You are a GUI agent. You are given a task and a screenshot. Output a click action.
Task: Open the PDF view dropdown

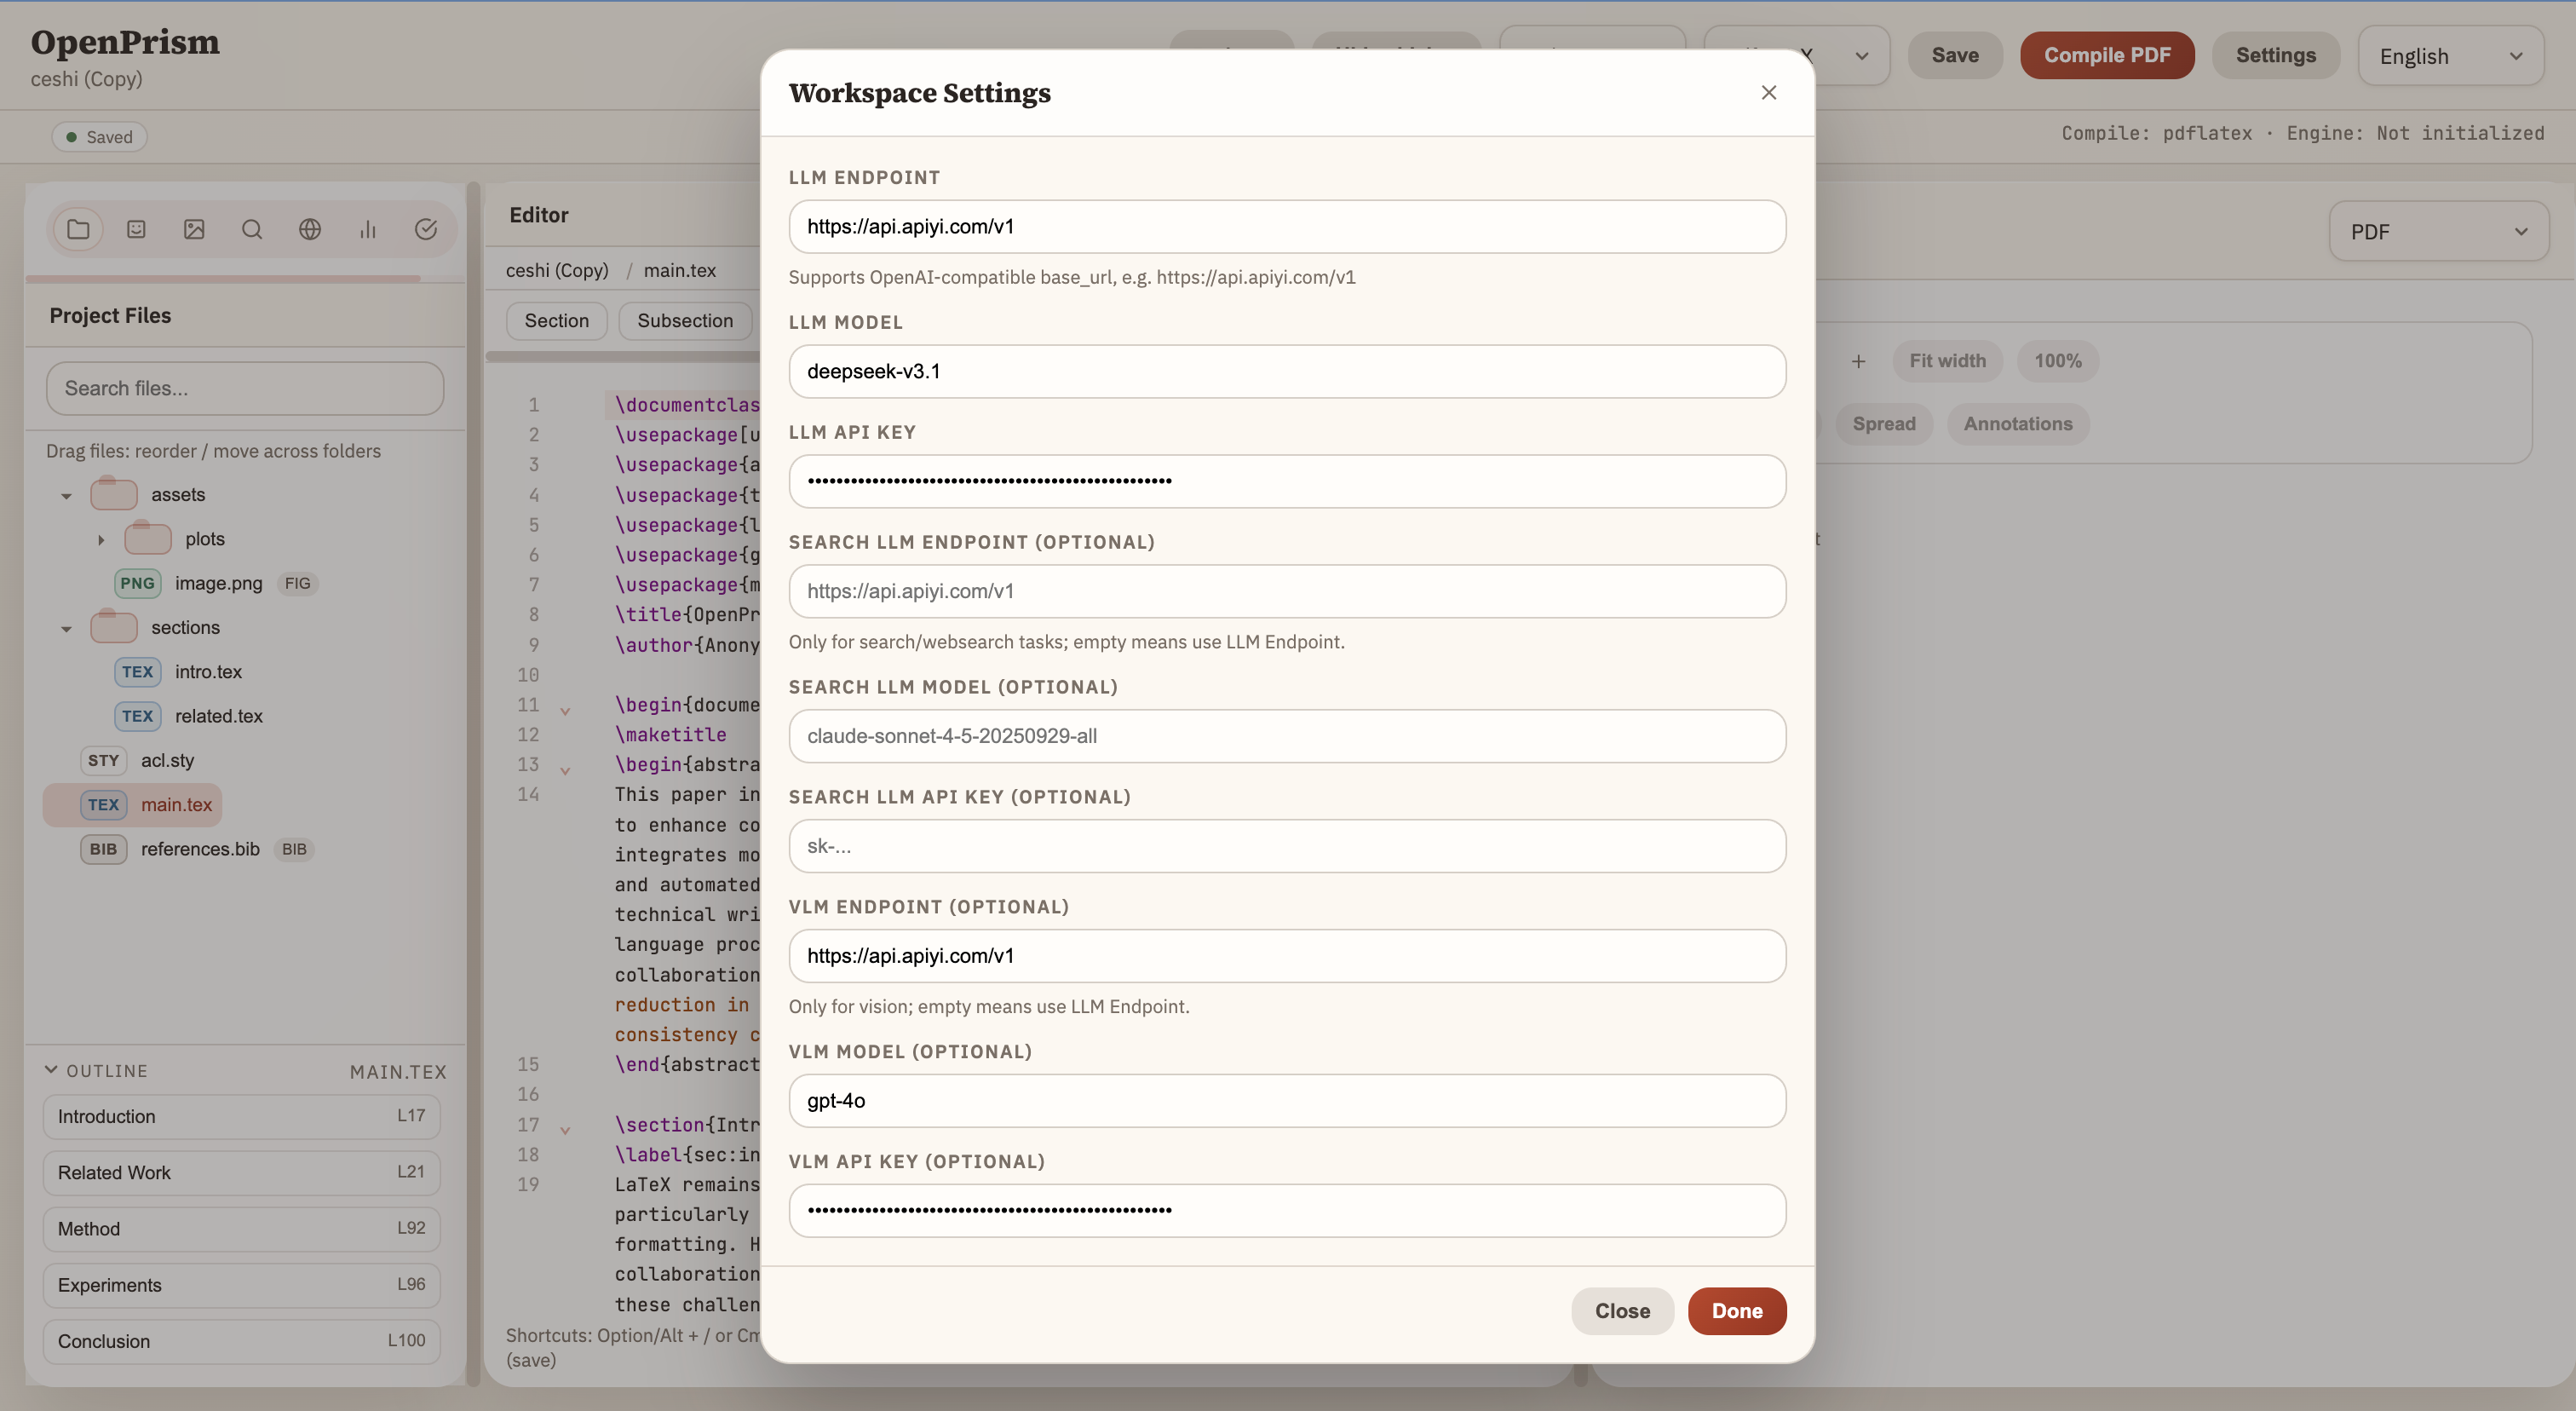[x=2438, y=231]
